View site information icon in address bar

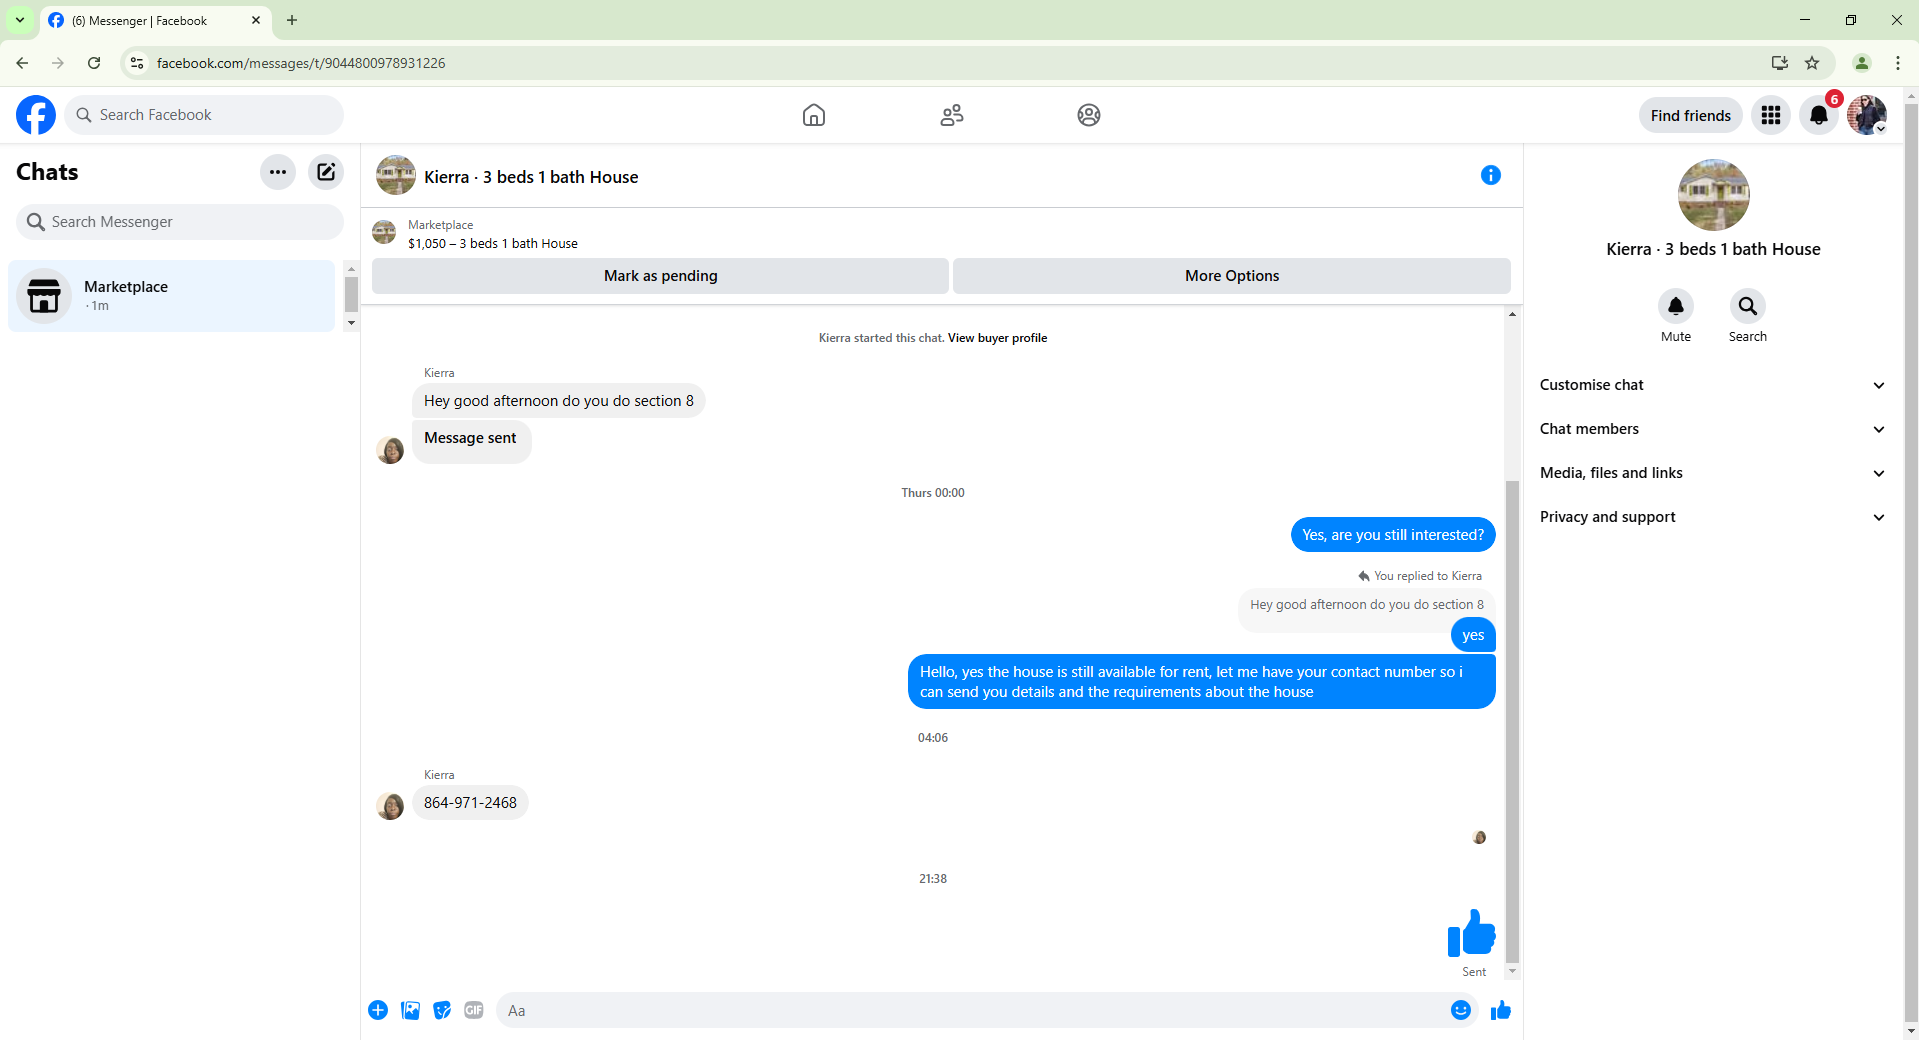click(137, 63)
